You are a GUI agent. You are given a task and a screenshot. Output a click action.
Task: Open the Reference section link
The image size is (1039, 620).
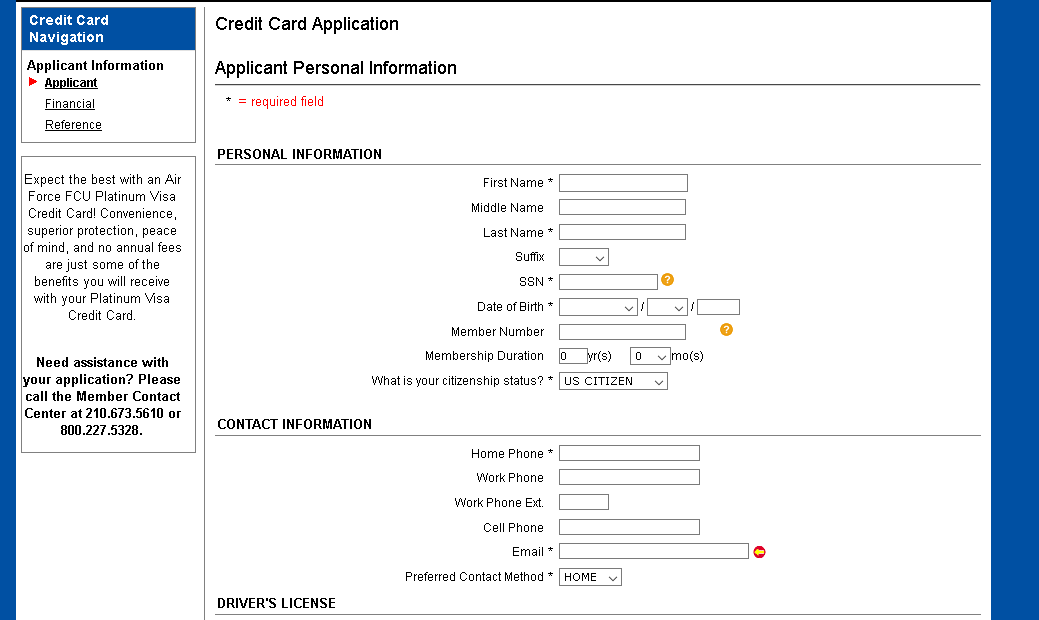[x=73, y=124]
